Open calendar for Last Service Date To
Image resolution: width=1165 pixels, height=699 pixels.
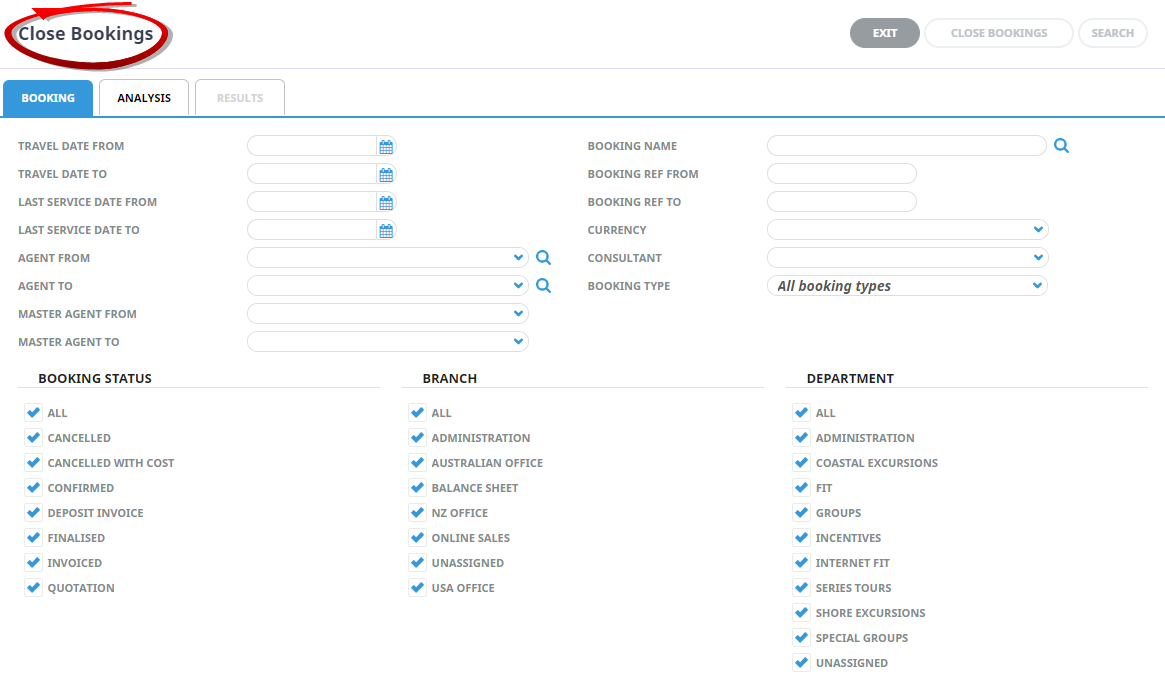pyautogui.click(x=386, y=230)
